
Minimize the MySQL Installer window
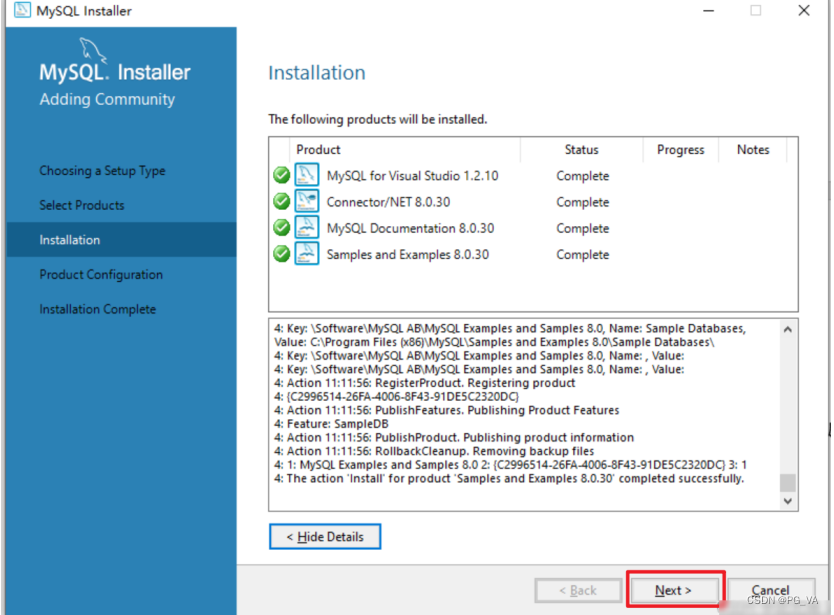tap(708, 11)
